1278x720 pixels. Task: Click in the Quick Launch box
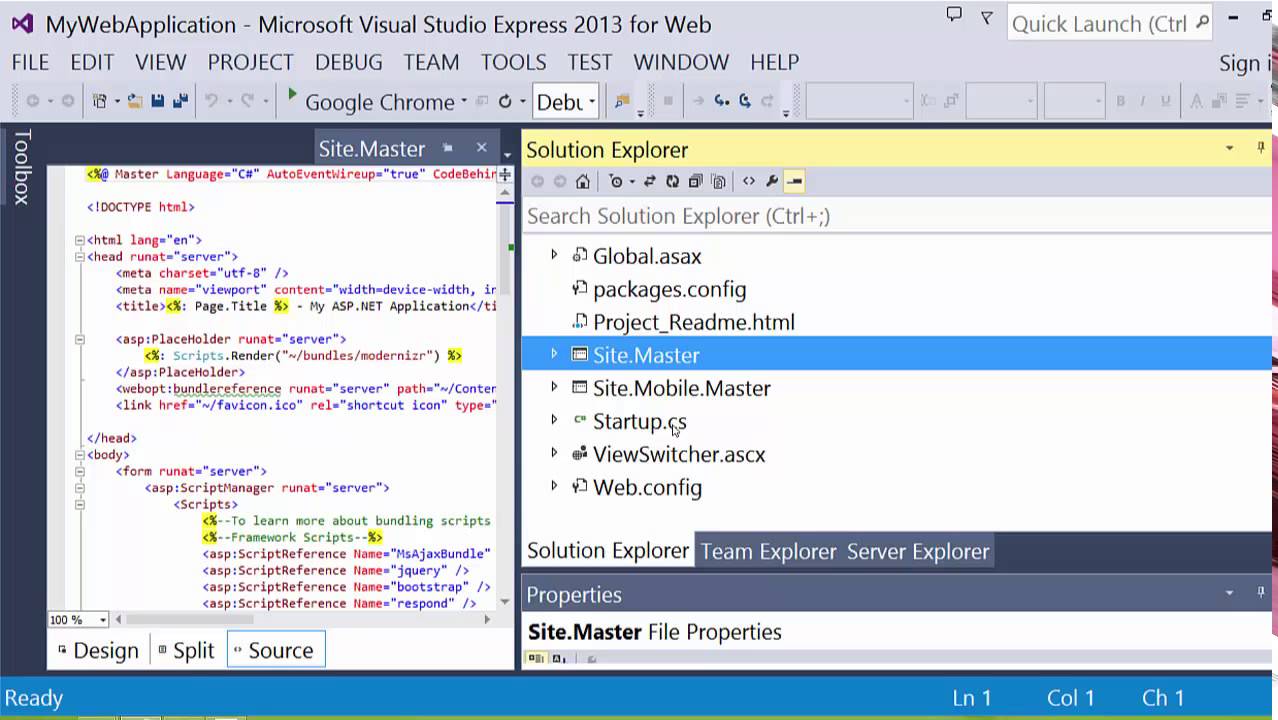1110,23
